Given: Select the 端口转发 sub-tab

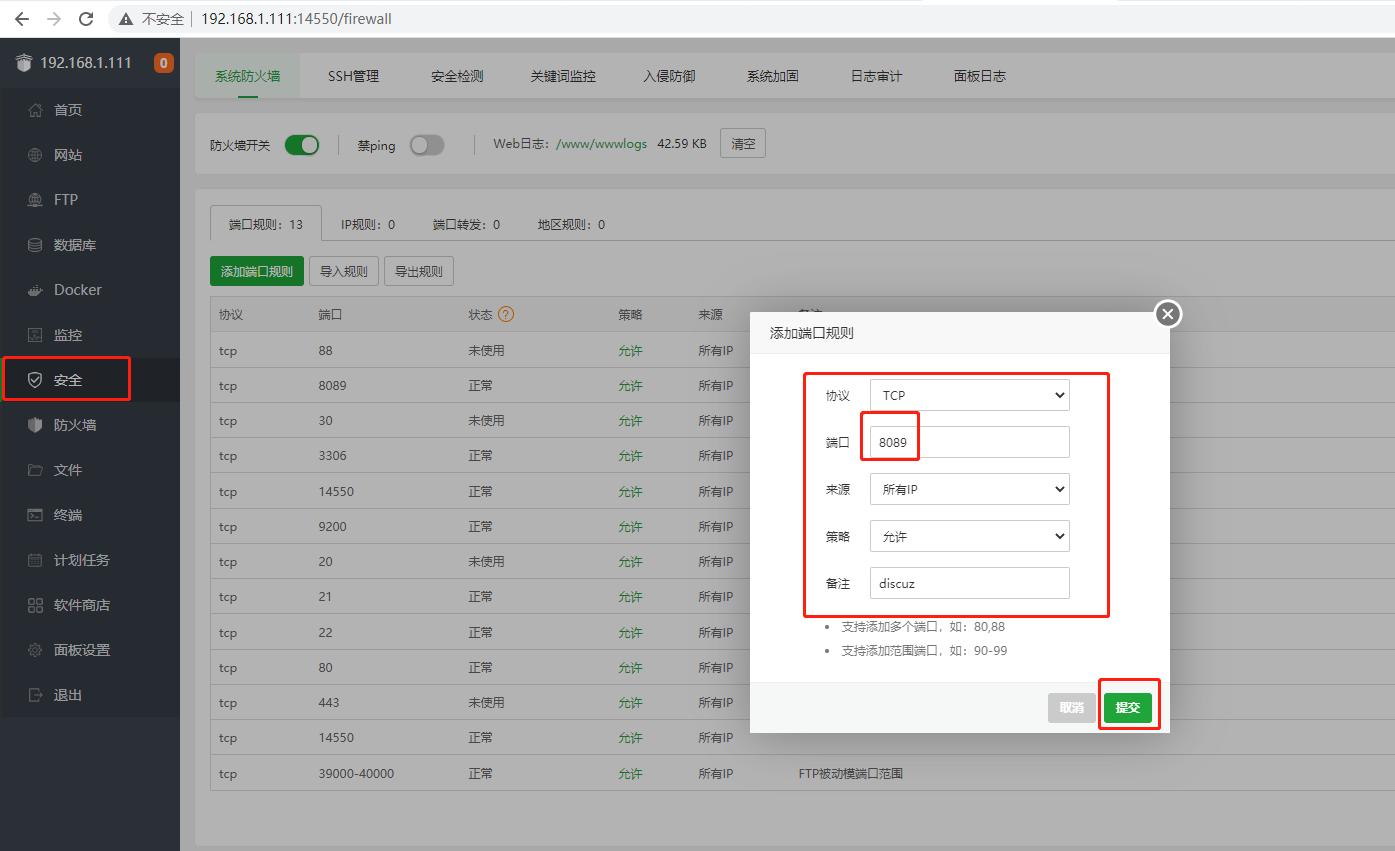Looking at the screenshot, I should coord(467,225).
